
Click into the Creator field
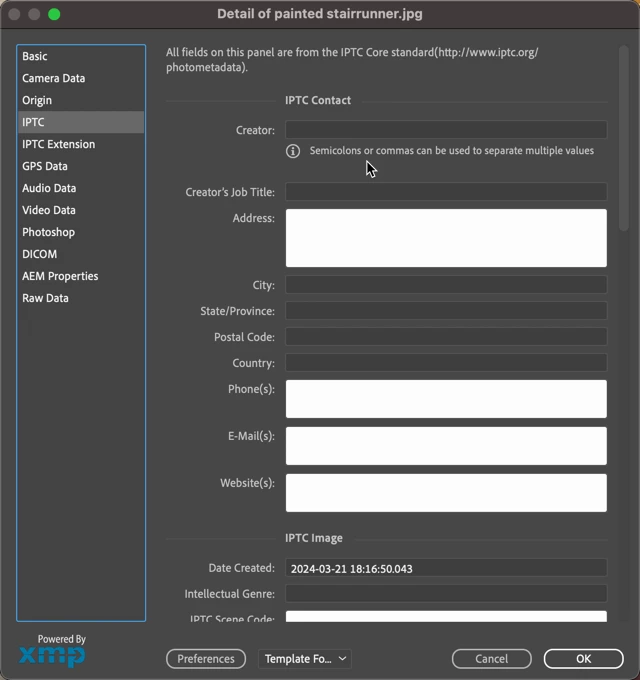pyautogui.click(x=446, y=130)
